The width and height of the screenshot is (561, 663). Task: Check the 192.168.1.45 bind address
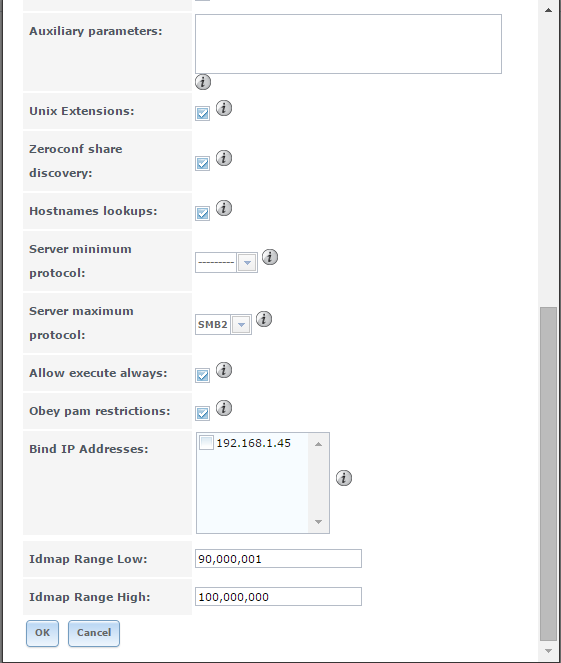click(x=206, y=443)
